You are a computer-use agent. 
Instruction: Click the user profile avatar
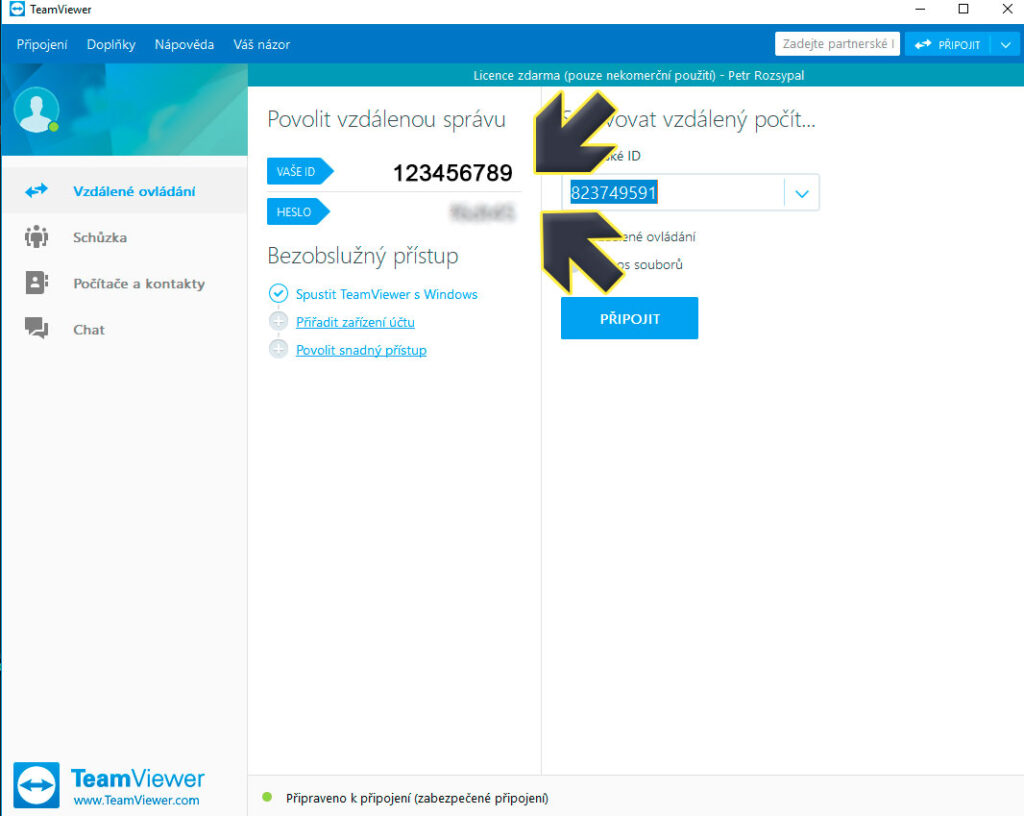coord(36,110)
